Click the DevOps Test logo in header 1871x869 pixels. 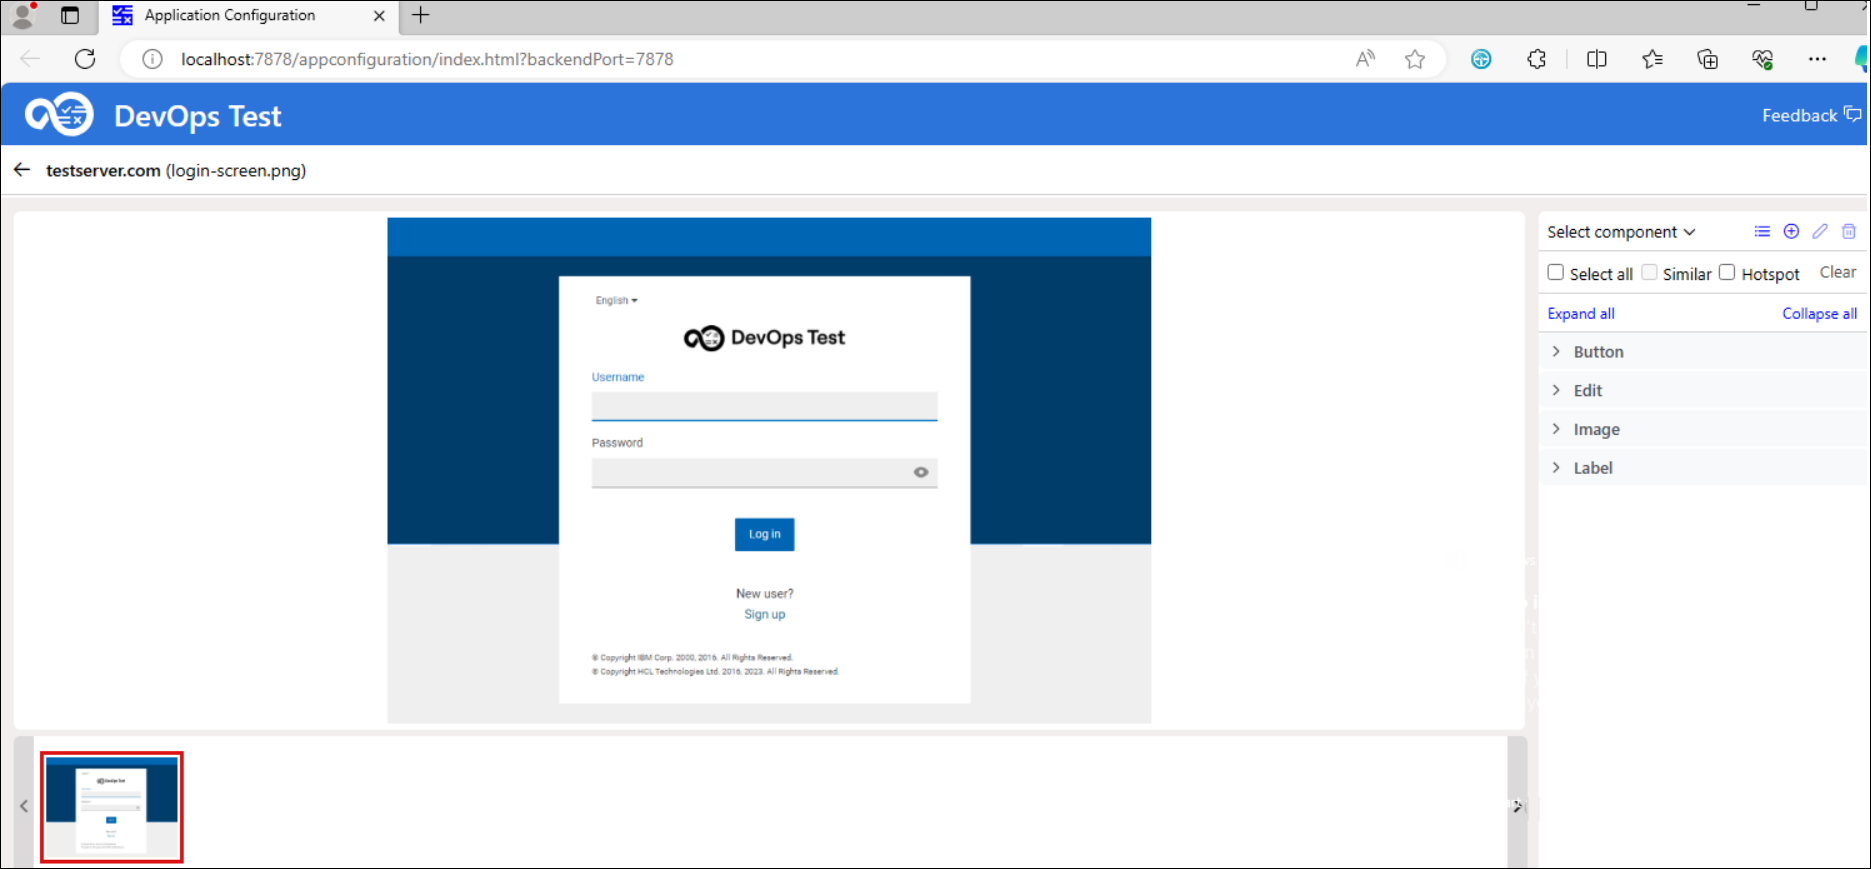point(59,115)
